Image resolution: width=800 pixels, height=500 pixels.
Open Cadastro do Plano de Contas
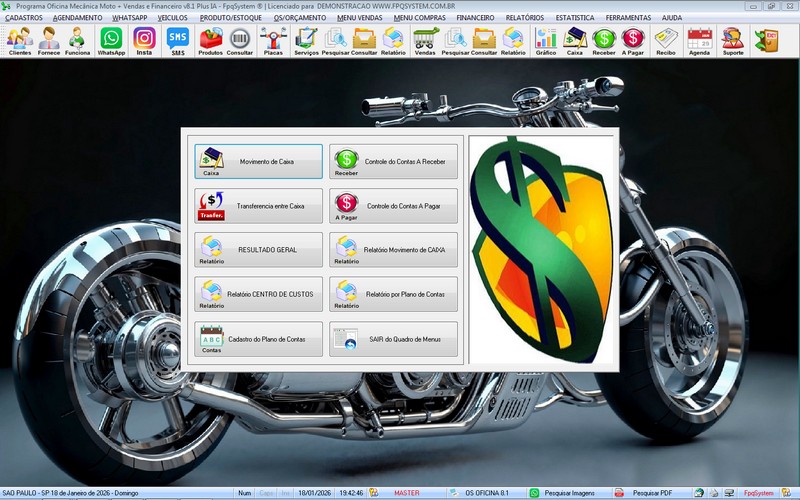259,339
